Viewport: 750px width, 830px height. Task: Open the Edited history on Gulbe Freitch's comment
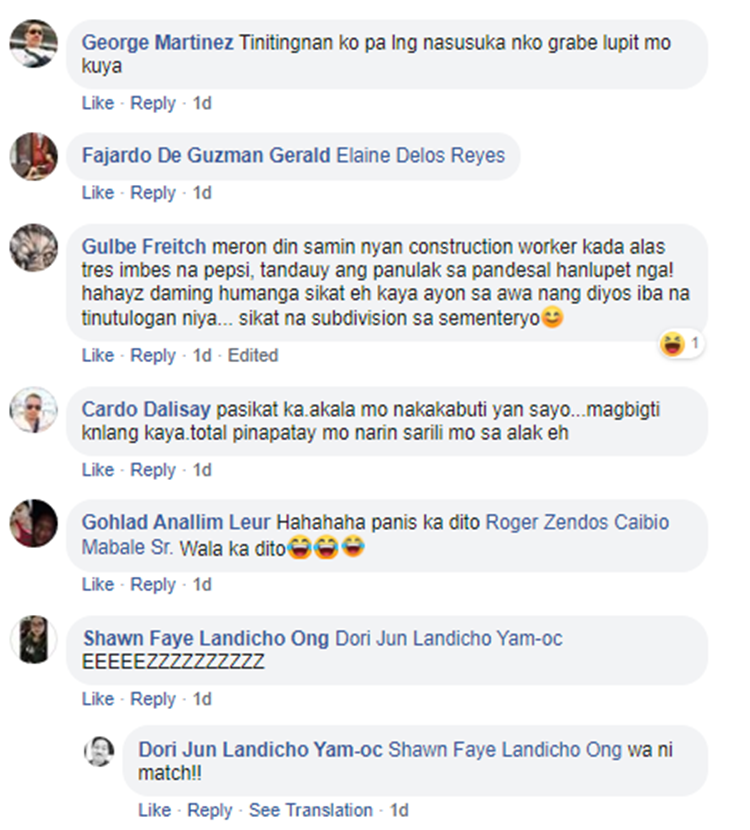tap(252, 355)
